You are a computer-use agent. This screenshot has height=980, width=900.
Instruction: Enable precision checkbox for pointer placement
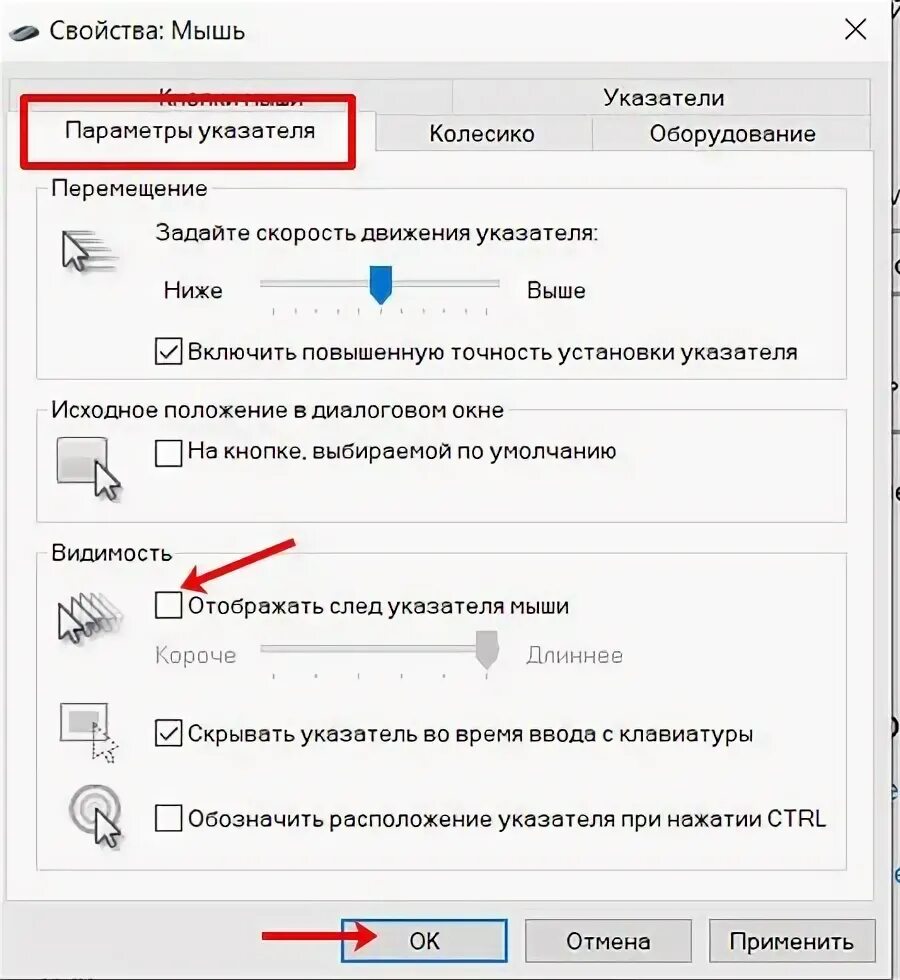point(168,352)
